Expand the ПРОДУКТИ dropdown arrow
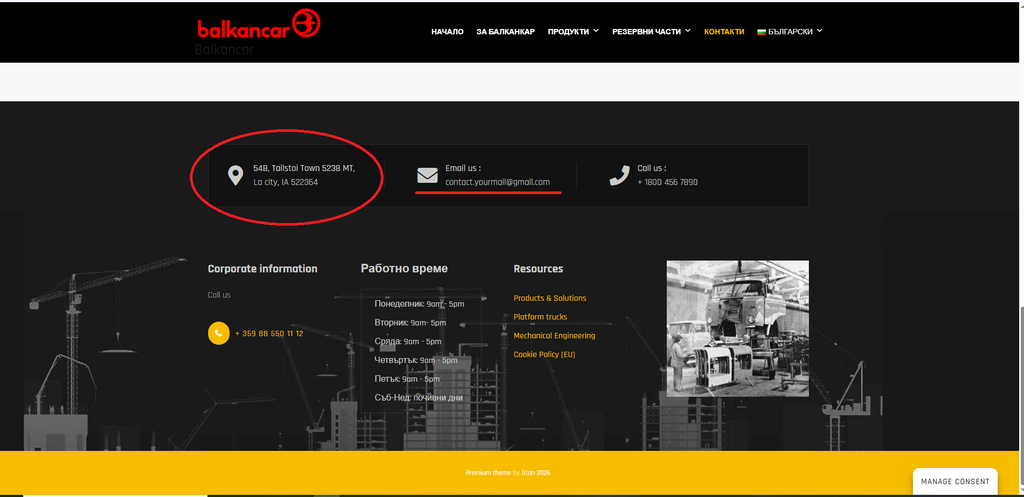1024x497 pixels. coord(596,31)
